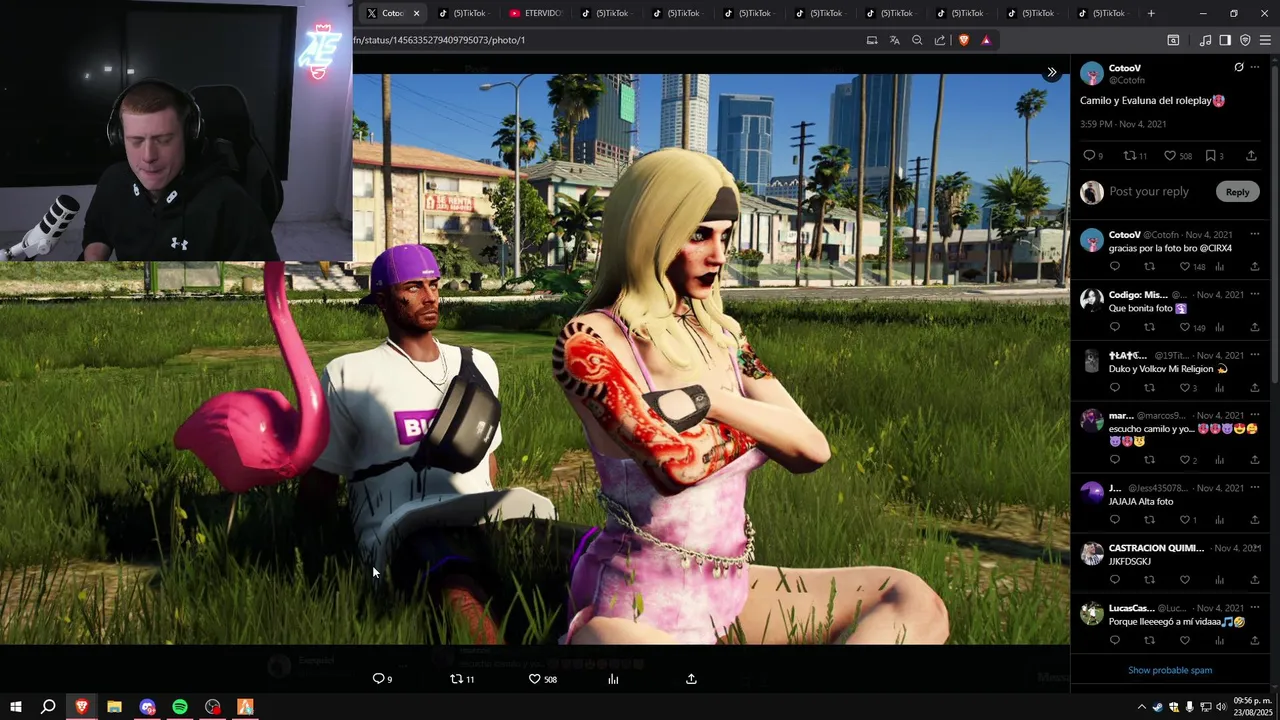Open more menu on 'Duko y Volkov' reply
The height and width of the screenshot is (720, 1280).
point(1255,355)
